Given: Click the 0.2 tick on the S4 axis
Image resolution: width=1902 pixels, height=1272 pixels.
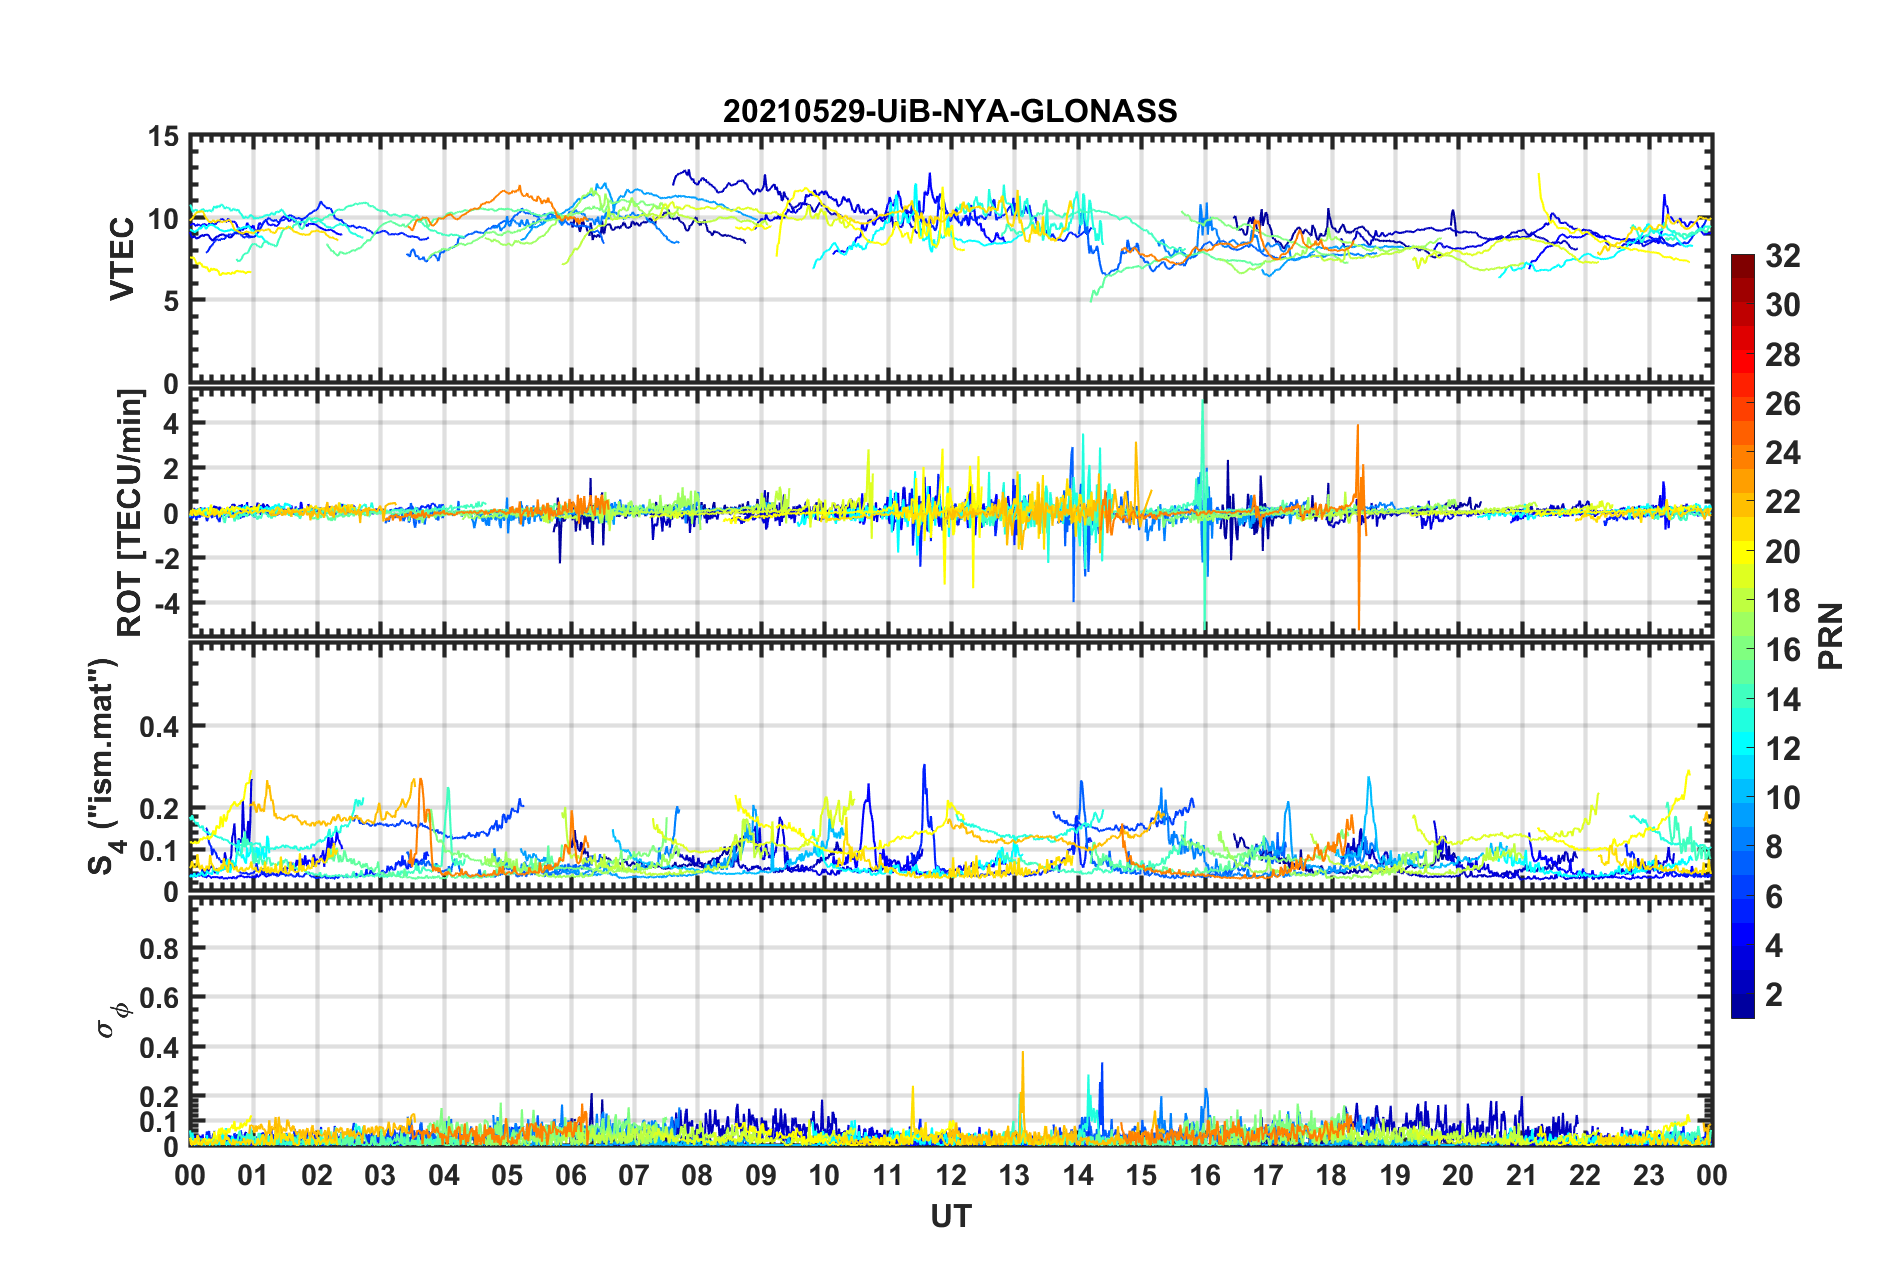Looking at the screenshot, I should [x=160, y=809].
